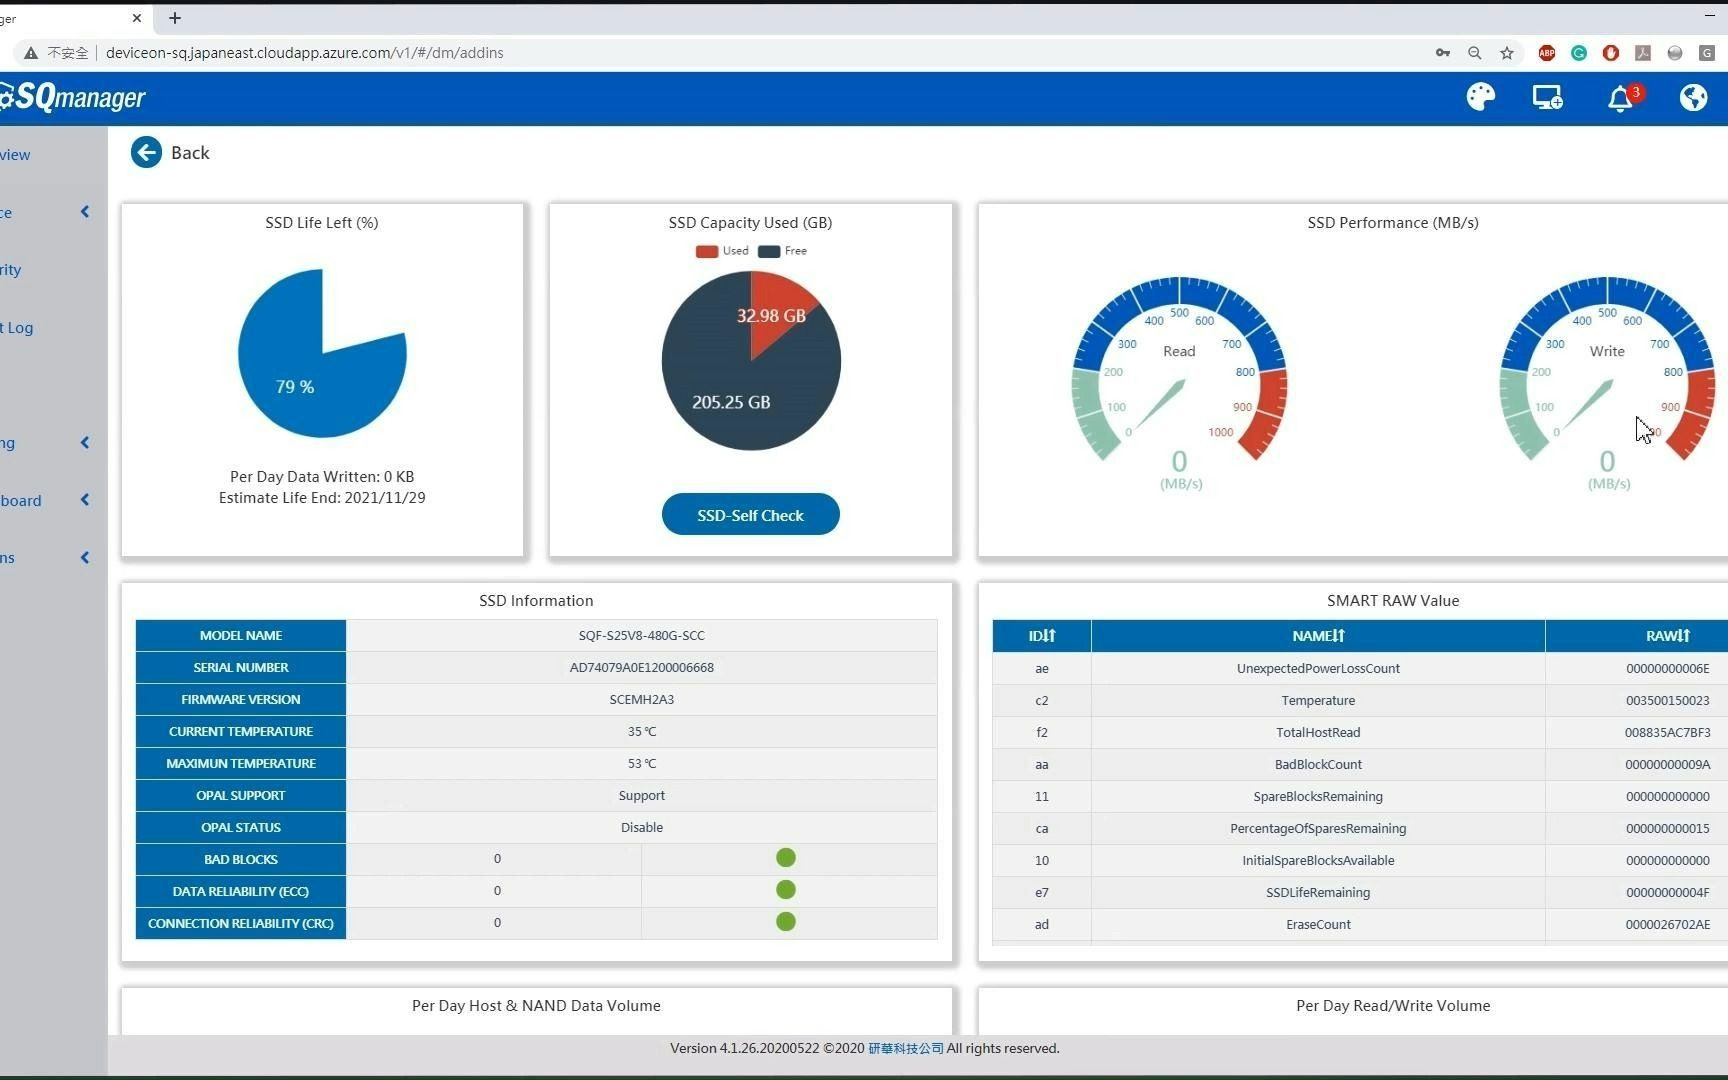Select the SSDLifeRemaining SMART row
1728x1080 pixels.
tap(1360, 892)
